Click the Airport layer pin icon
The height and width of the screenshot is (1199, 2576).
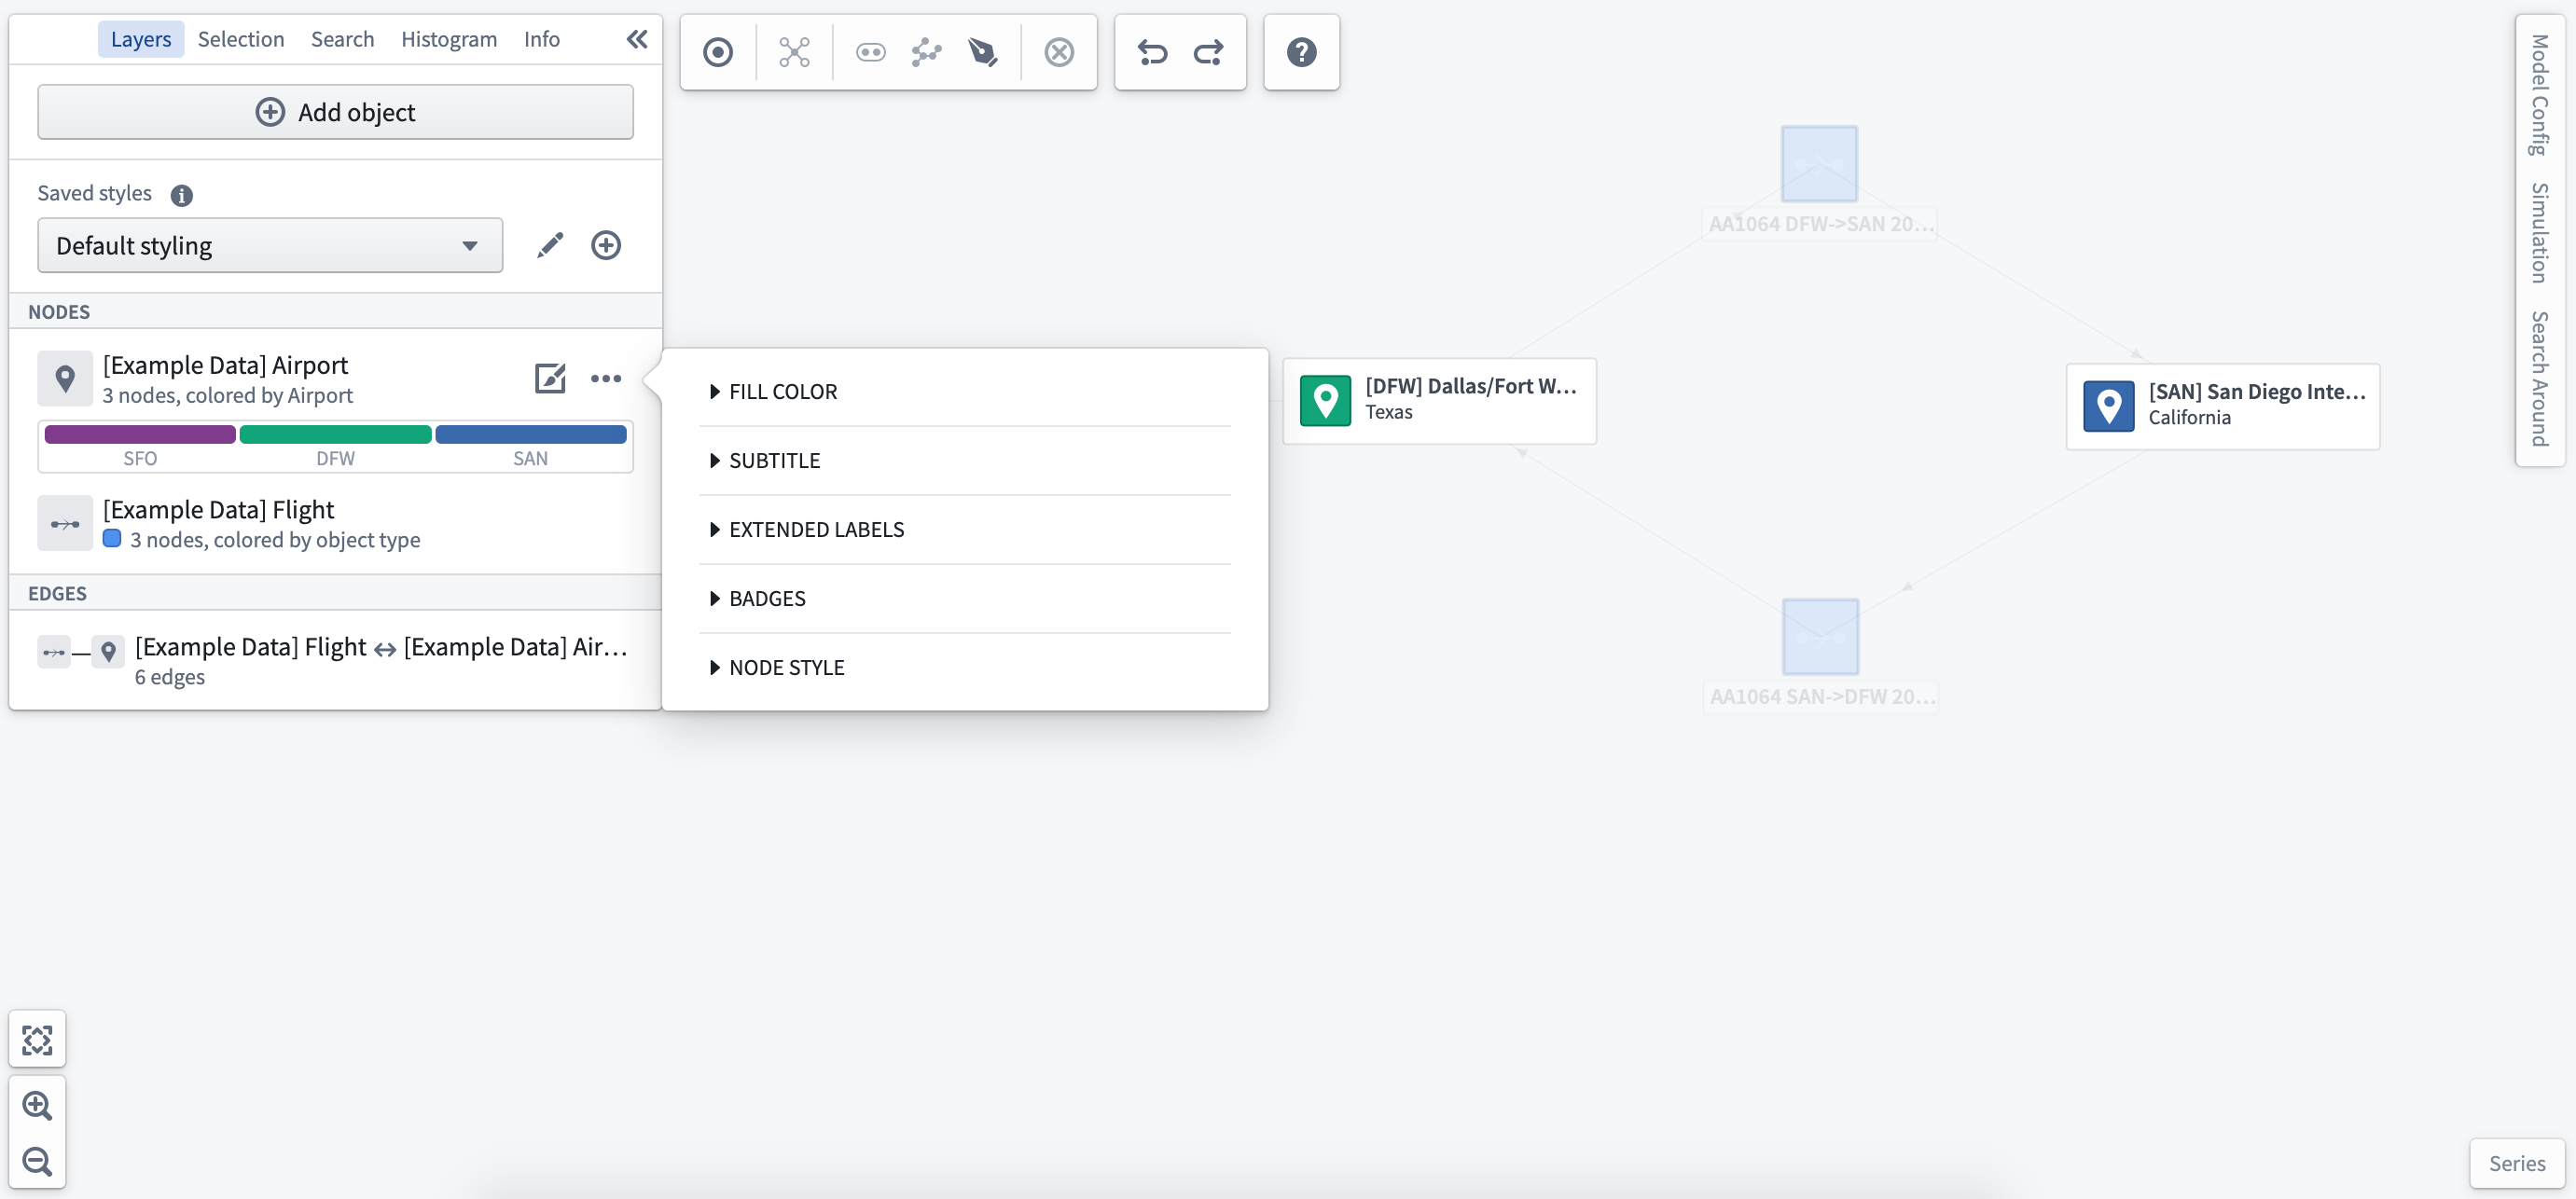[x=65, y=378]
